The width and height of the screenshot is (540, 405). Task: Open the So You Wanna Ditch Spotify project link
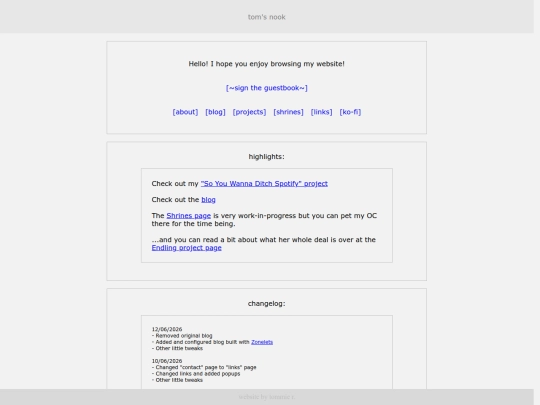(x=264, y=184)
